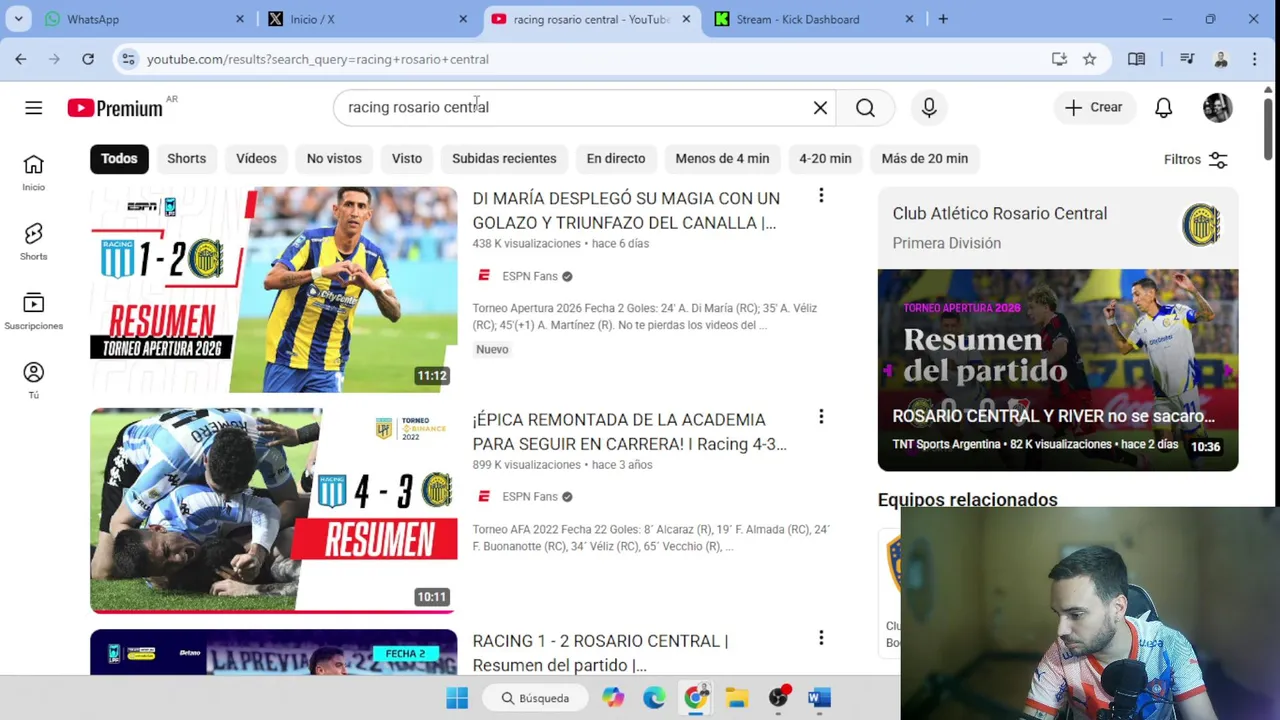The image size is (1280, 720).
Task: Select the No vistos filter chip
Action: (x=334, y=158)
